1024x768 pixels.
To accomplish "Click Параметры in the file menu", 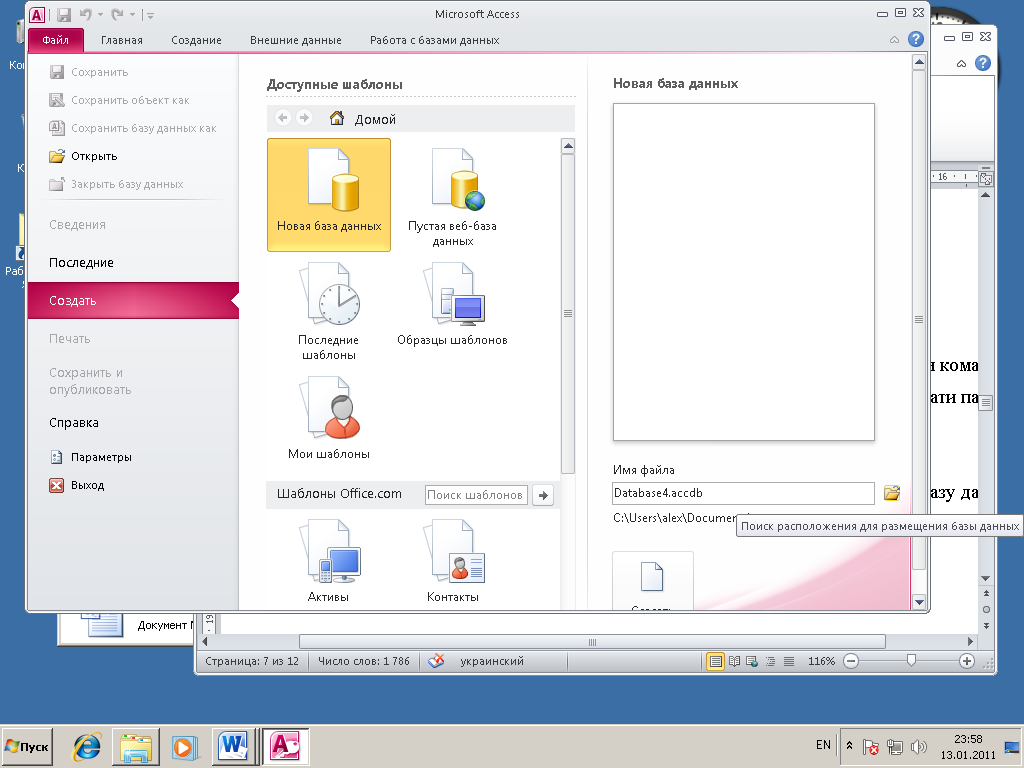I will pos(91,457).
